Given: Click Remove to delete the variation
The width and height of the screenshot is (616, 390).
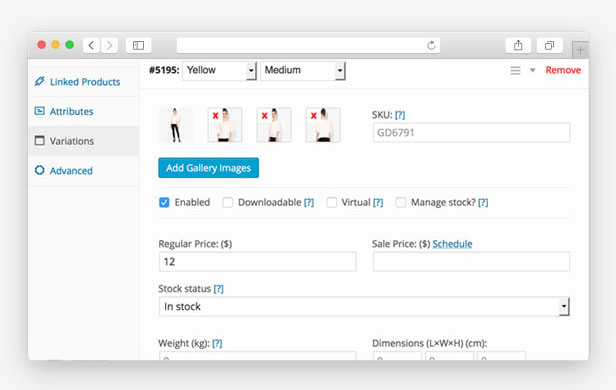Looking at the screenshot, I should [x=563, y=70].
